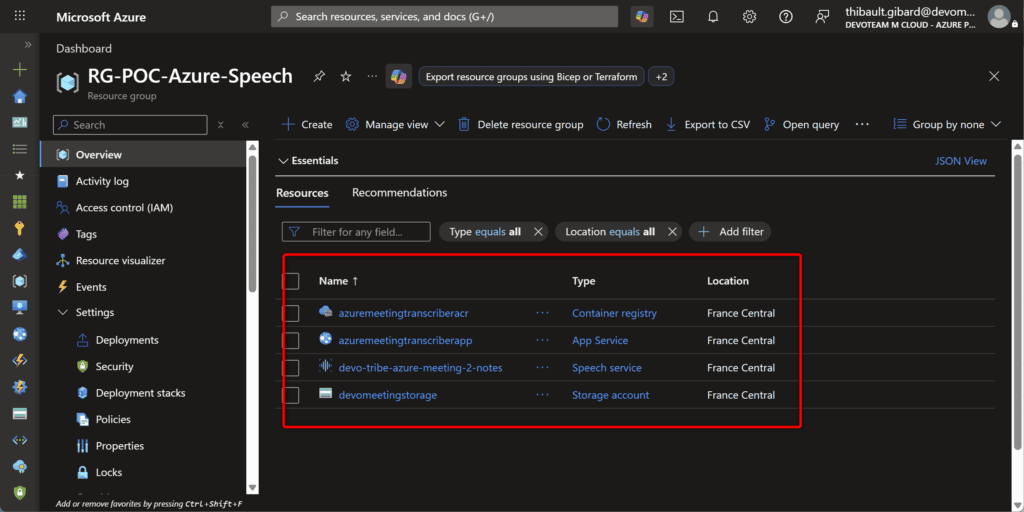Check the azuremeetingtranscriberacr row checkbox
Image resolution: width=1024 pixels, height=512 pixels.
click(291, 313)
